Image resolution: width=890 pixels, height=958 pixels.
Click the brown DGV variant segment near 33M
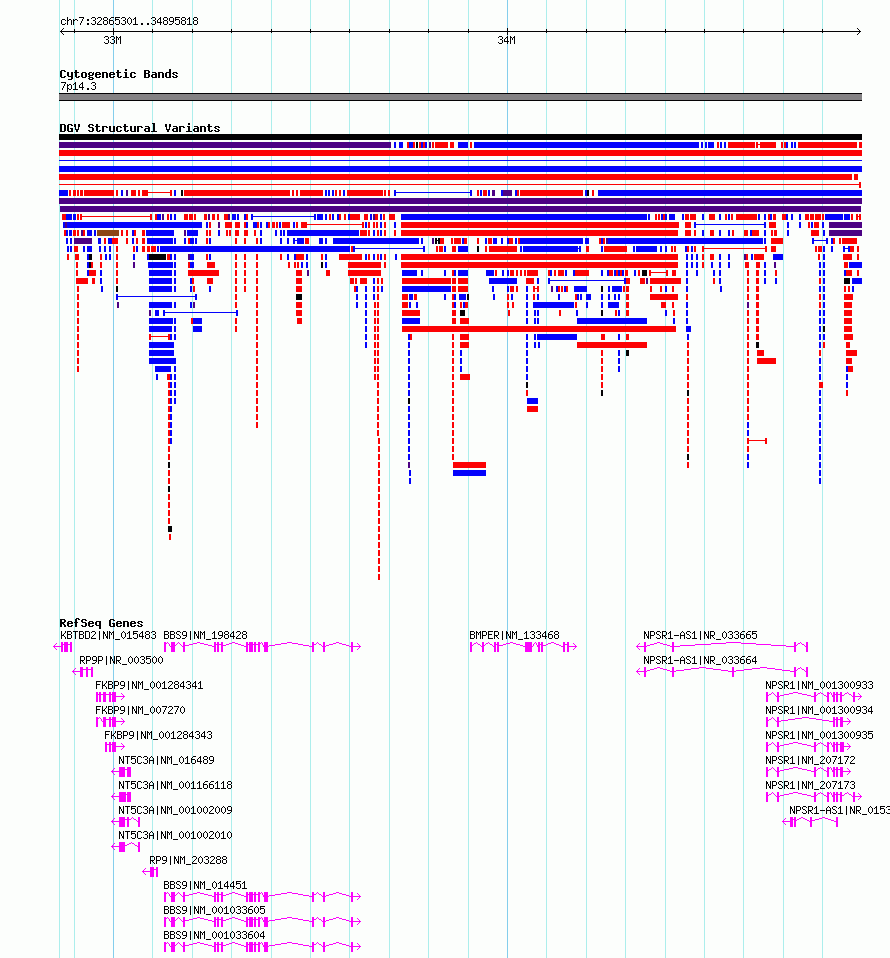(108, 233)
